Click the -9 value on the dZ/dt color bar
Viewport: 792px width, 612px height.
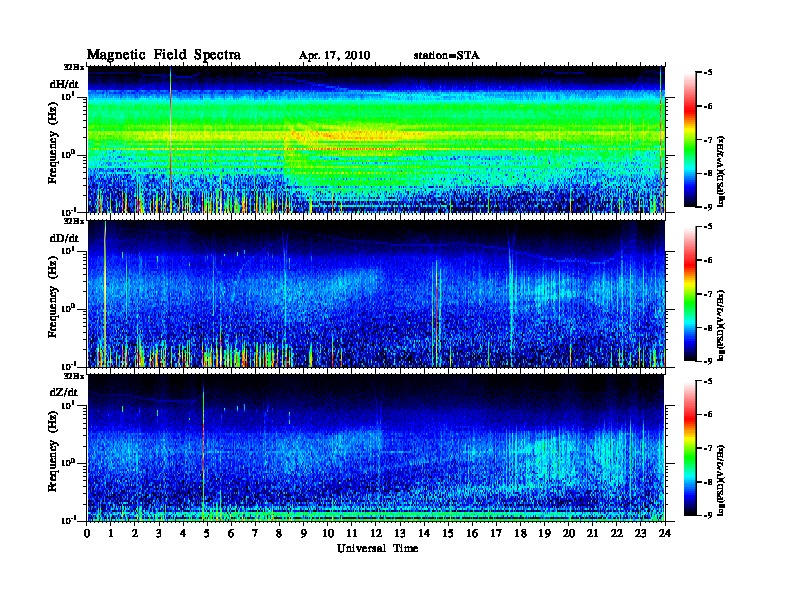point(708,515)
